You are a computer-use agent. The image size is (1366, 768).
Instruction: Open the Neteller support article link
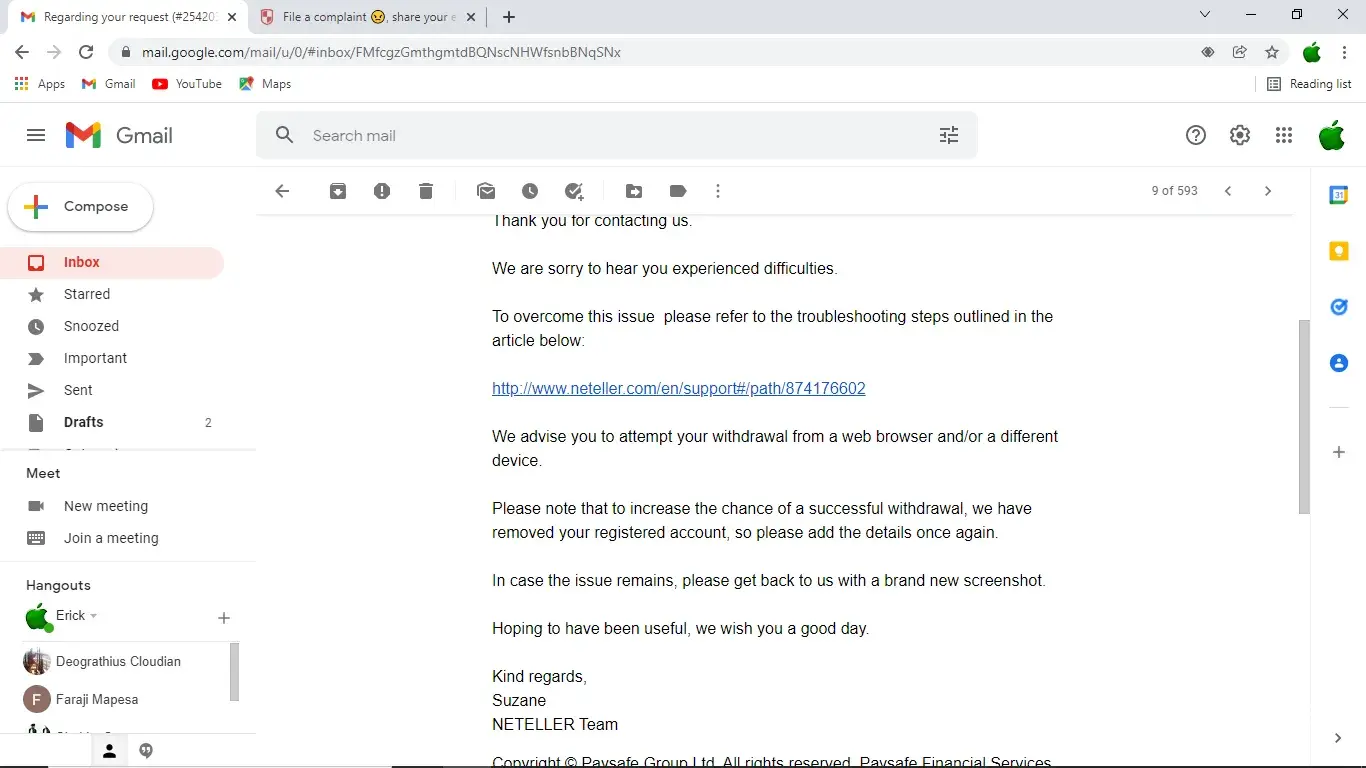tap(678, 388)
